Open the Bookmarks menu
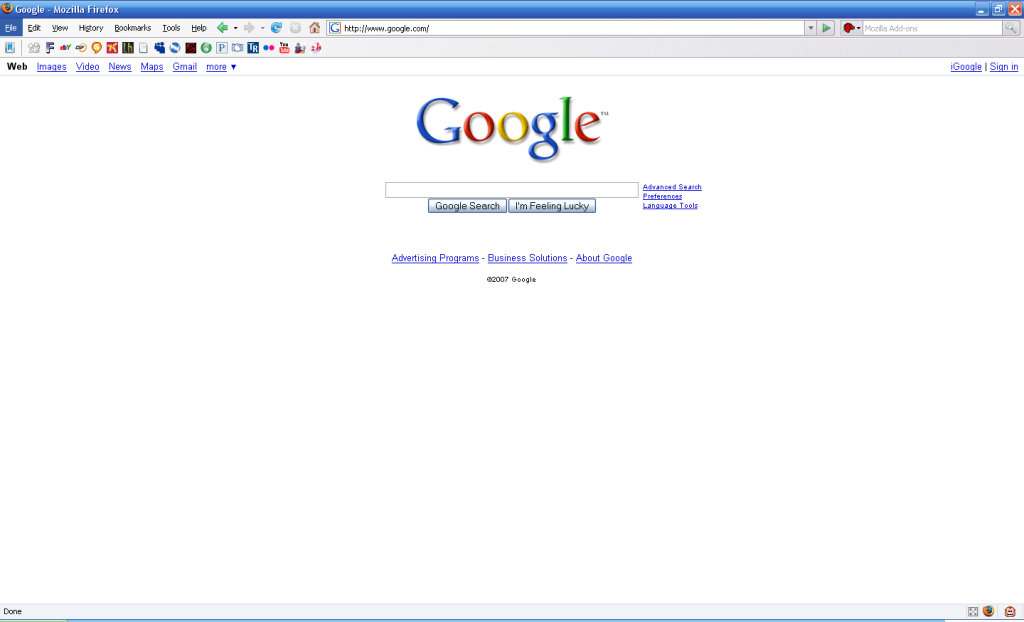1024x622 pixels. click(x=133, y=28)
